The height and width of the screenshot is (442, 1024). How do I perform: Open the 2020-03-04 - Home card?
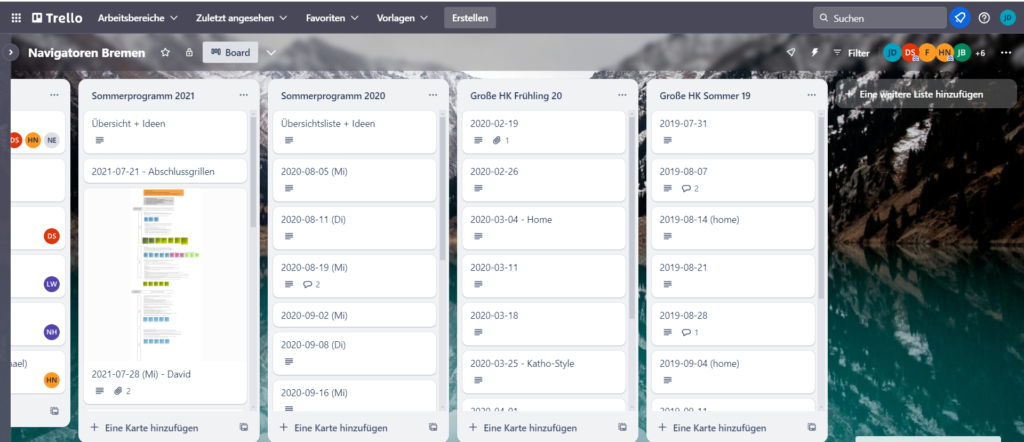(x=544, y=228)
